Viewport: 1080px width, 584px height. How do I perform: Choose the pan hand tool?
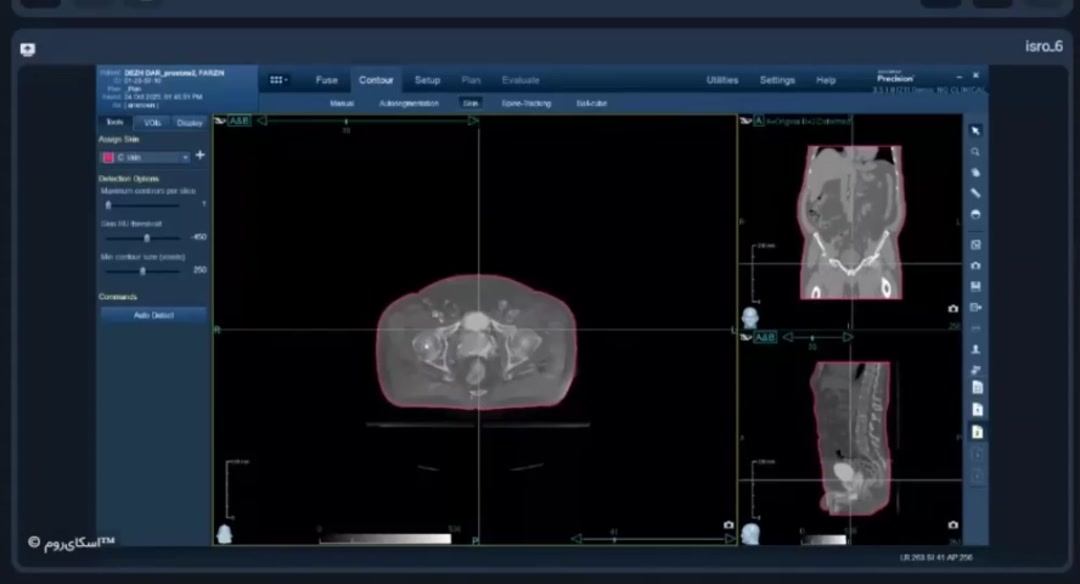tap(976, 173)
